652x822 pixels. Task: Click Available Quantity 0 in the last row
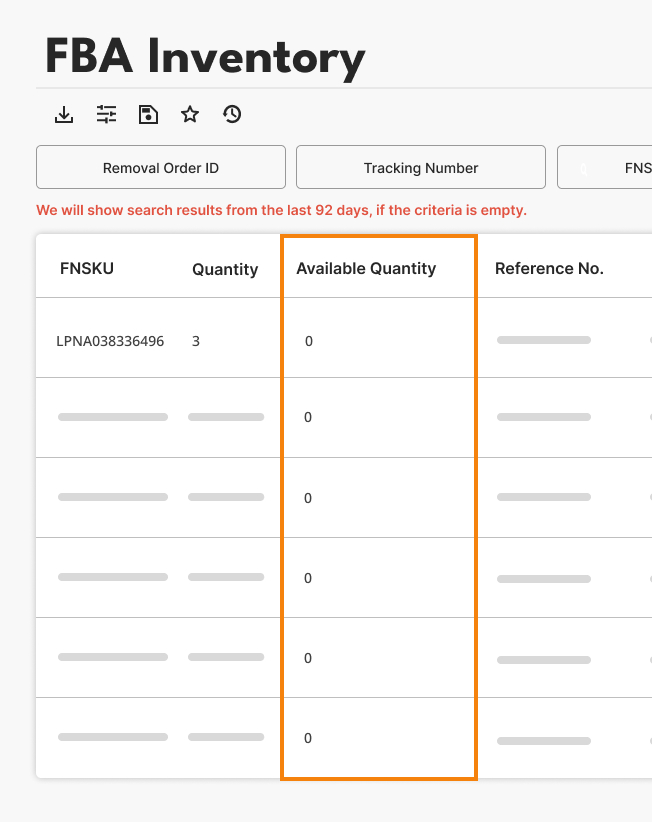click(308, 738)
